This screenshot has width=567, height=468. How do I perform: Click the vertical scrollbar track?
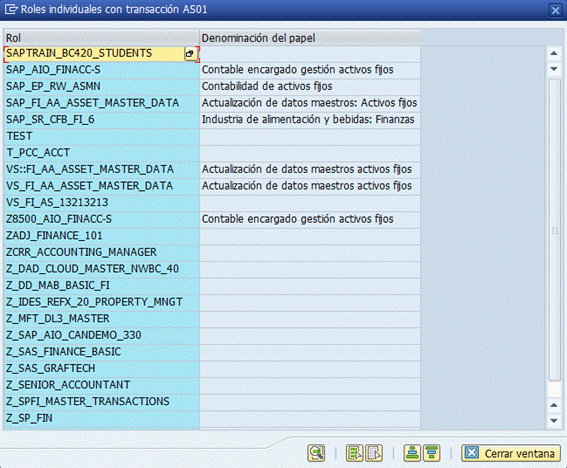(x=554, y=229)
